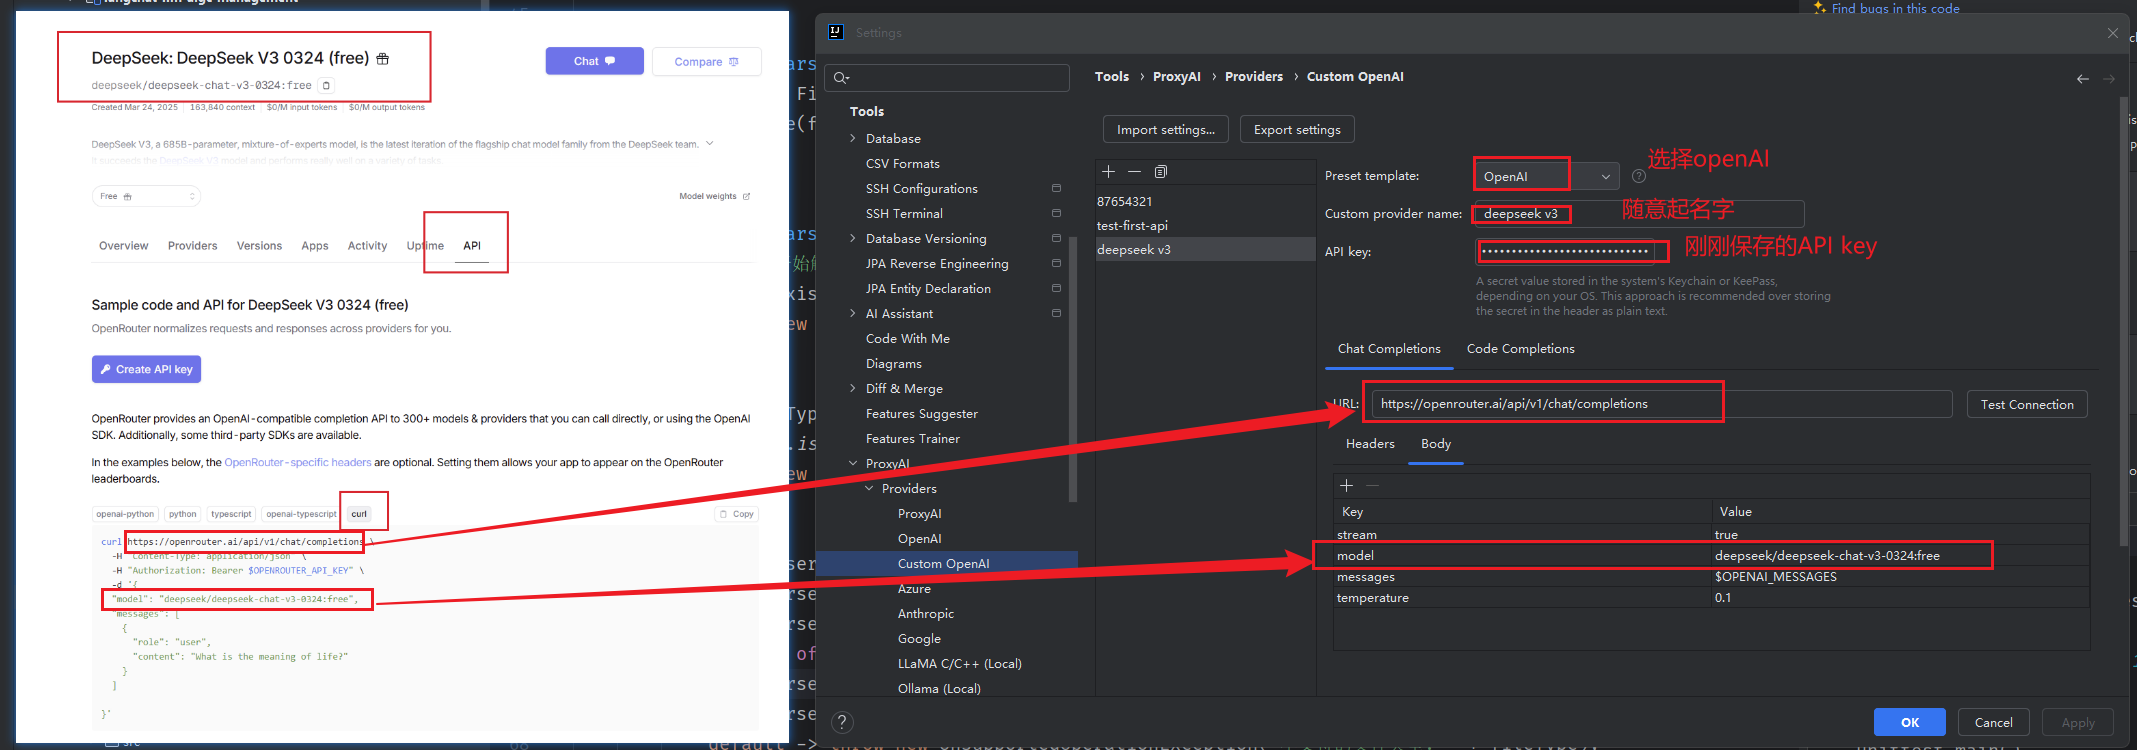Select Anthropic provider in tree
This screenshot has width=2137, height=750.
pyautogui.click(x=925, y=613)
